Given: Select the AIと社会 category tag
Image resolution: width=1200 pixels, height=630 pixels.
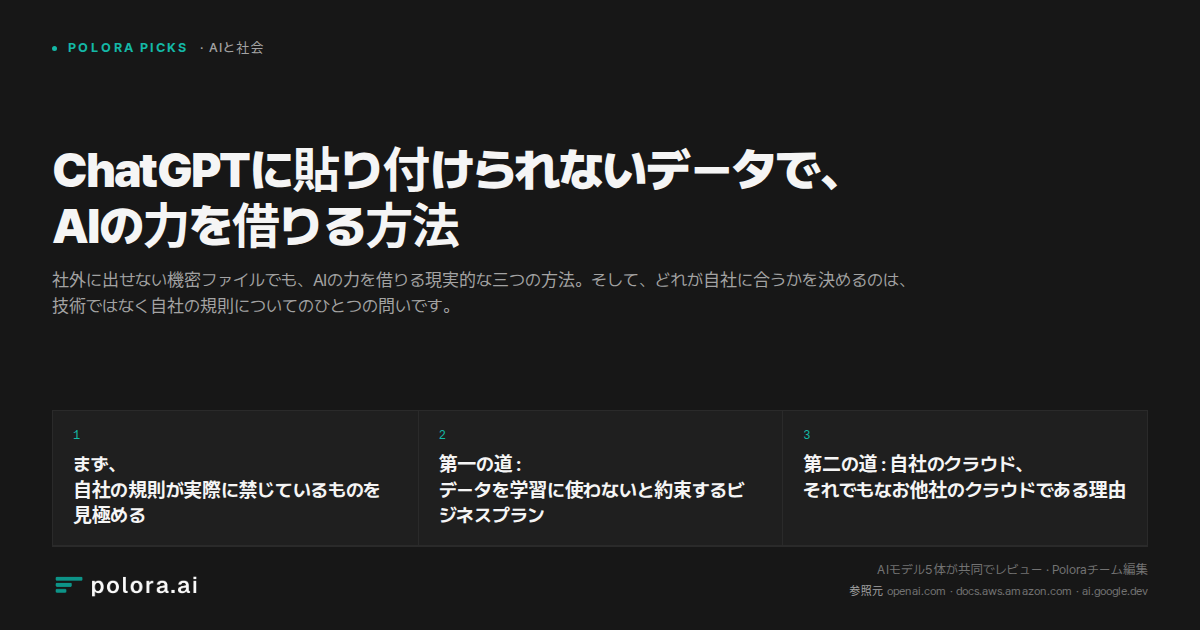Looking at the screenshot, I should [236, 48].
